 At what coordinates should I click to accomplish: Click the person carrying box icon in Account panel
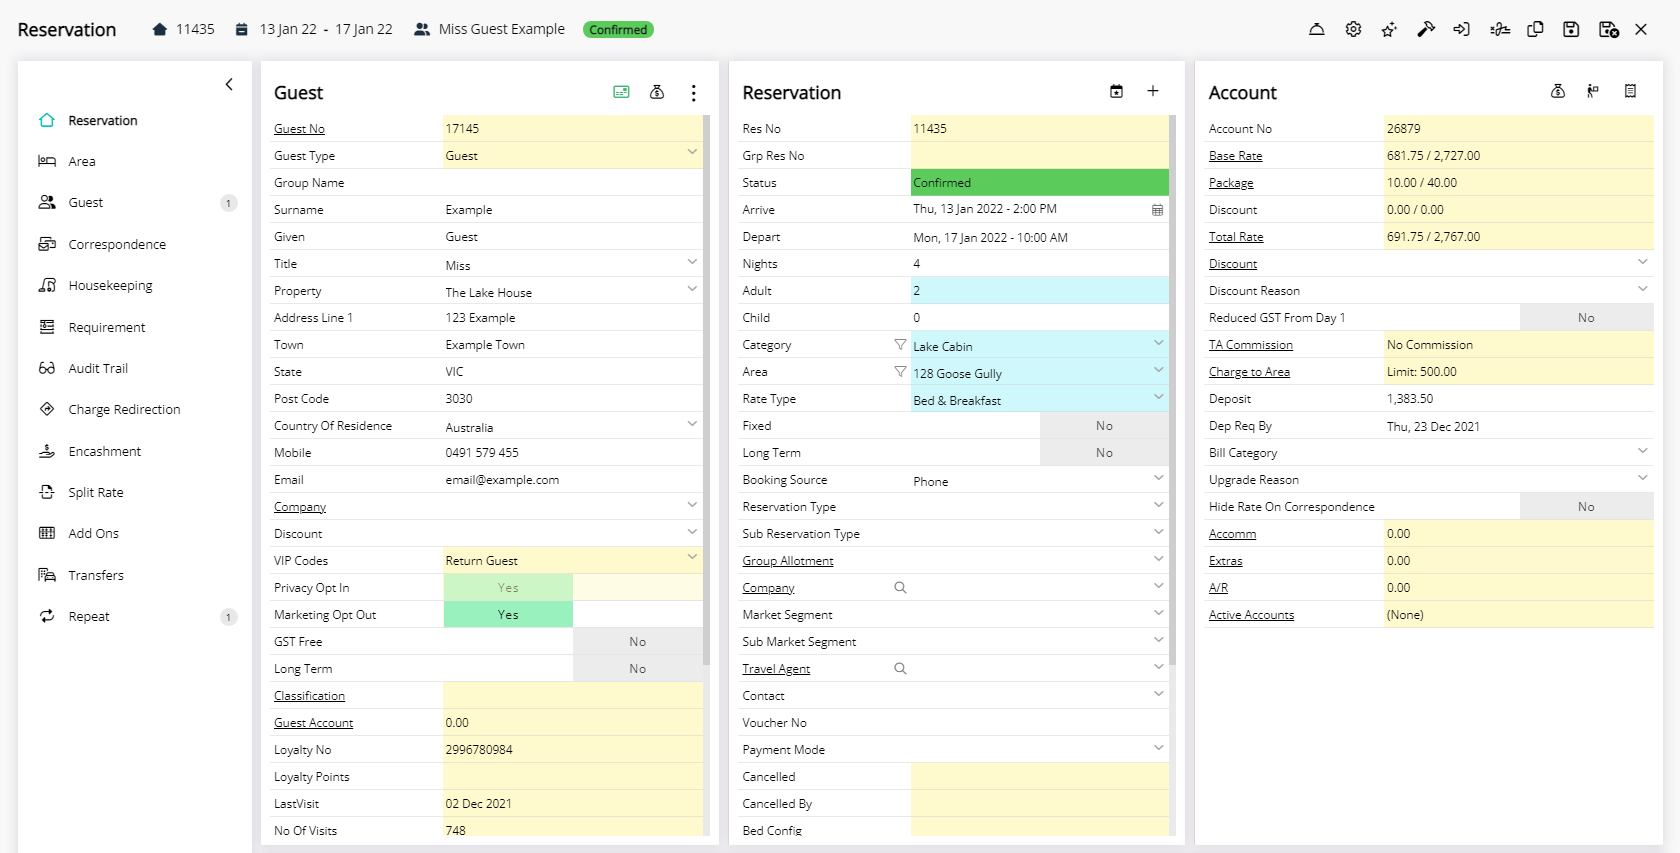(x=1594, y=91)
